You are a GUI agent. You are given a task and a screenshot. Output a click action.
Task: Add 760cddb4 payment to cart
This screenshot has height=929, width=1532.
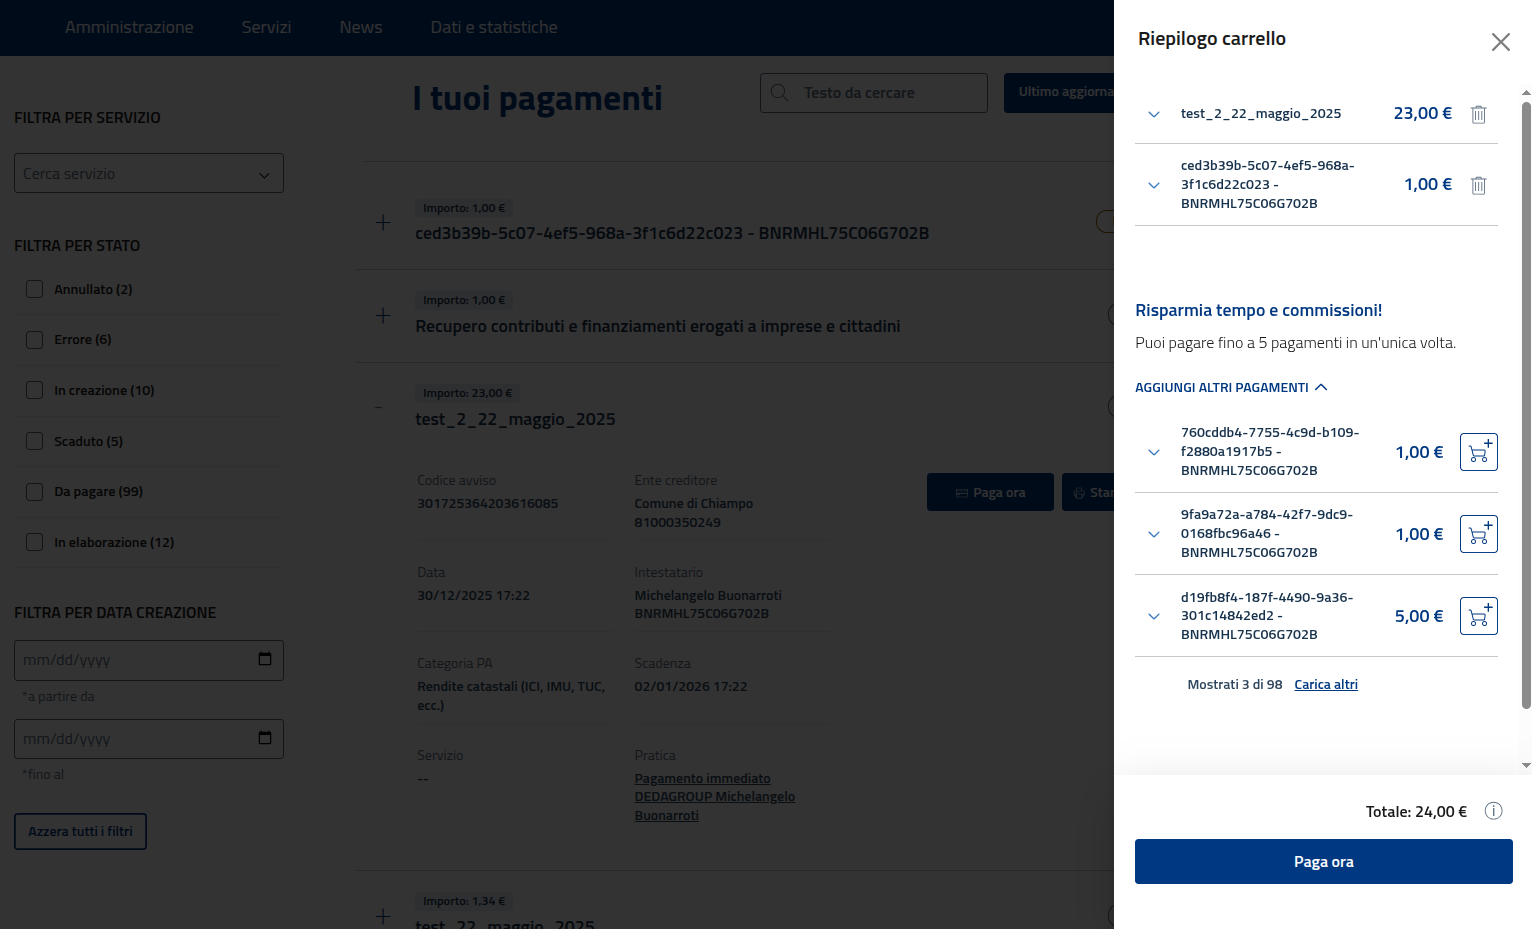(x=1478, y=452)
